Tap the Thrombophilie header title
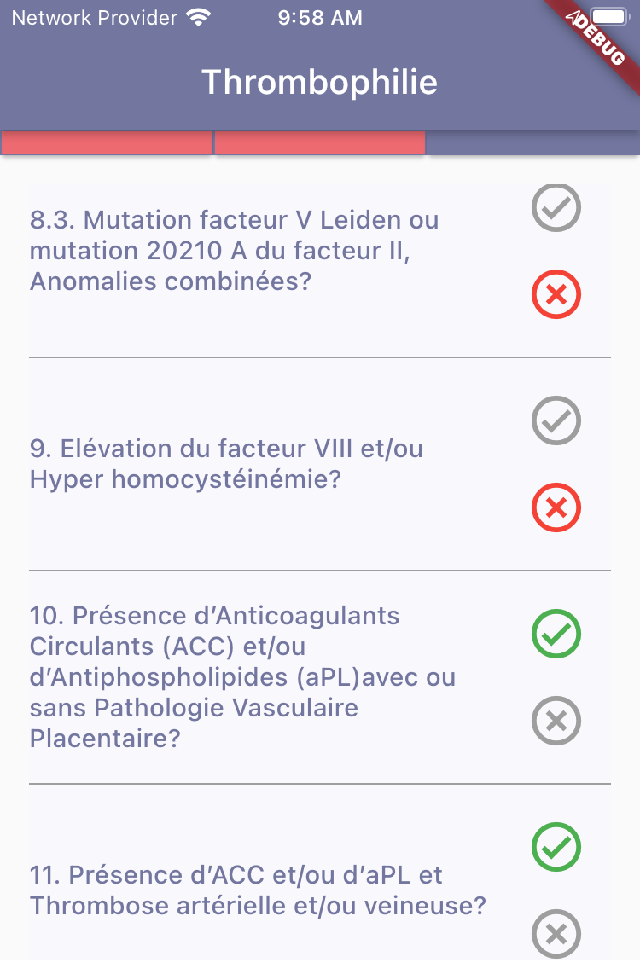Image resolution: width=640 pixels, height=960 pixels. click(320, 82)
